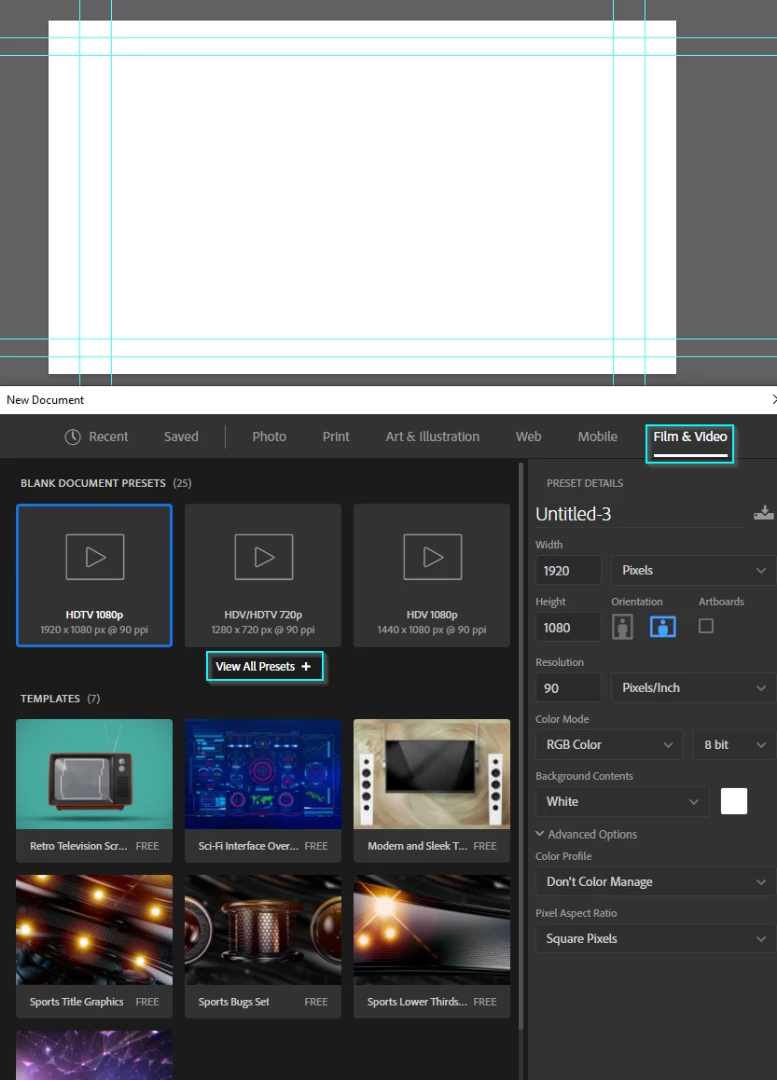Click the Color Profile label
This screenshot has width=777, height=1080.
pos(563,855)
